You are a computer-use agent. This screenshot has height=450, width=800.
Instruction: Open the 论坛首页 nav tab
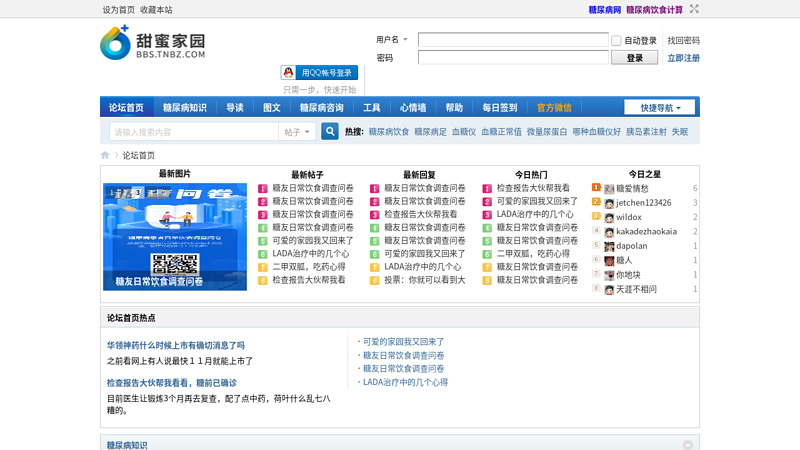(x=126, y=108)
